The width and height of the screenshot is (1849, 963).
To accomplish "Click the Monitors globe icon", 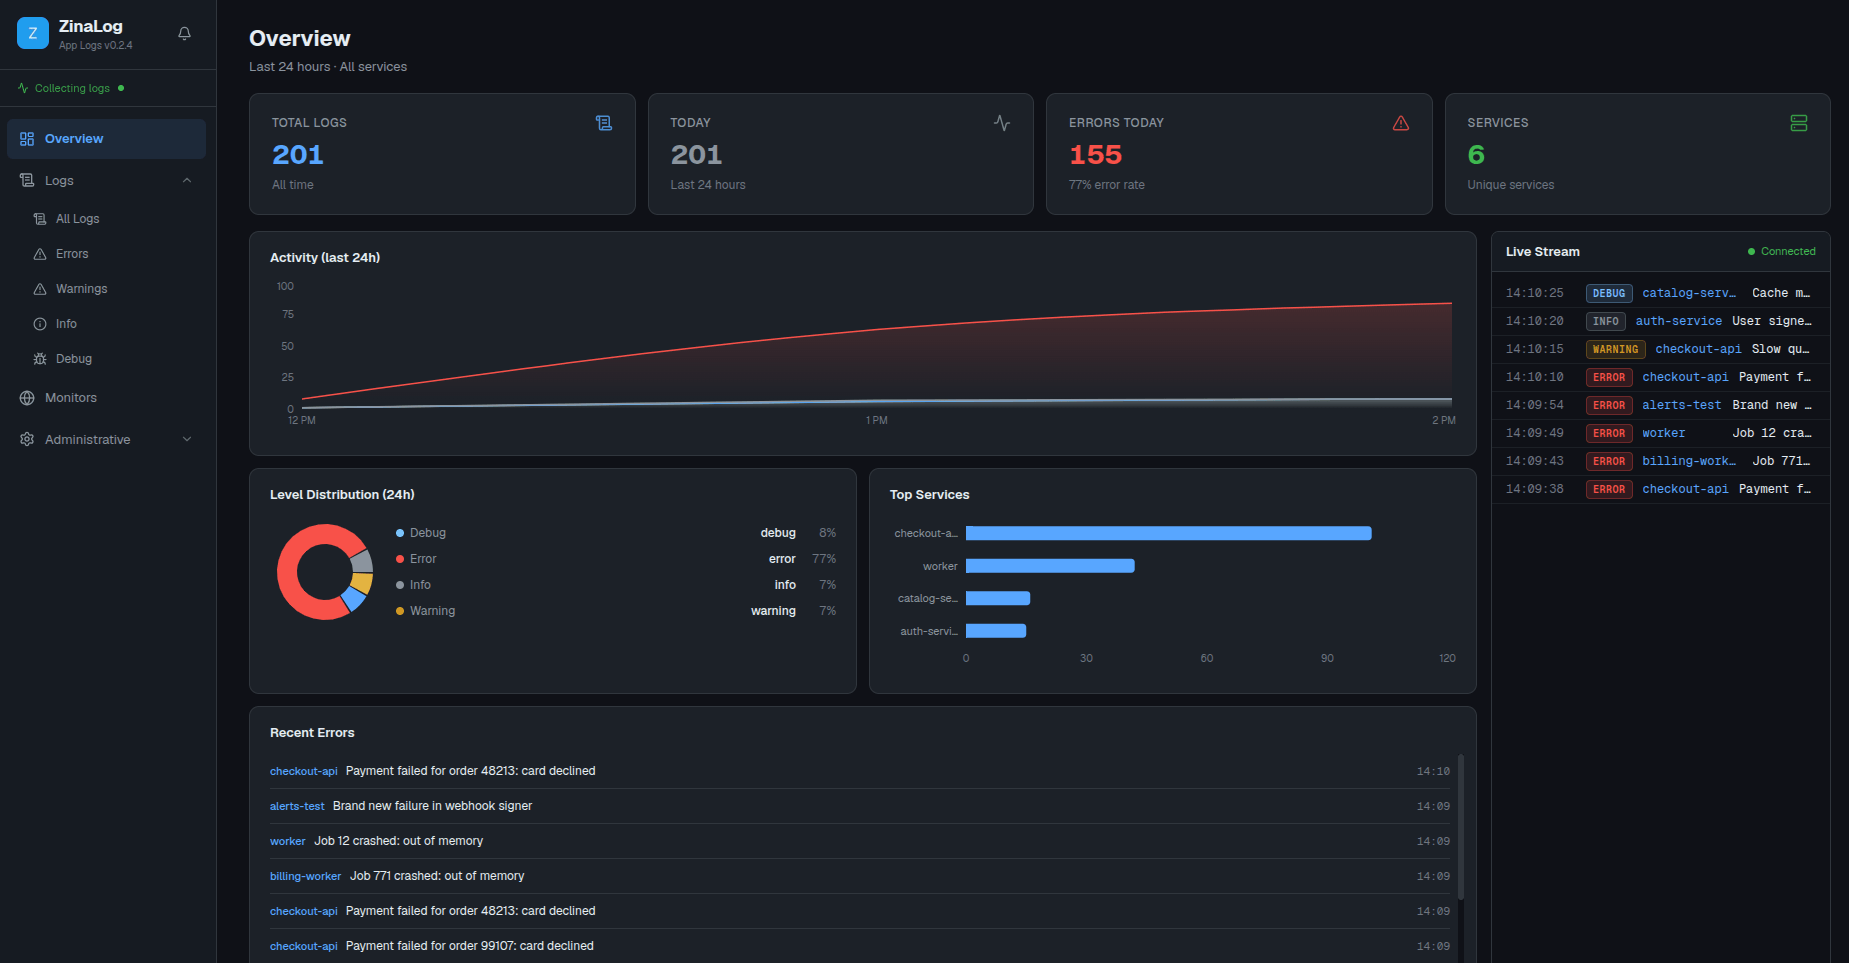I will (x=27, y=398).
